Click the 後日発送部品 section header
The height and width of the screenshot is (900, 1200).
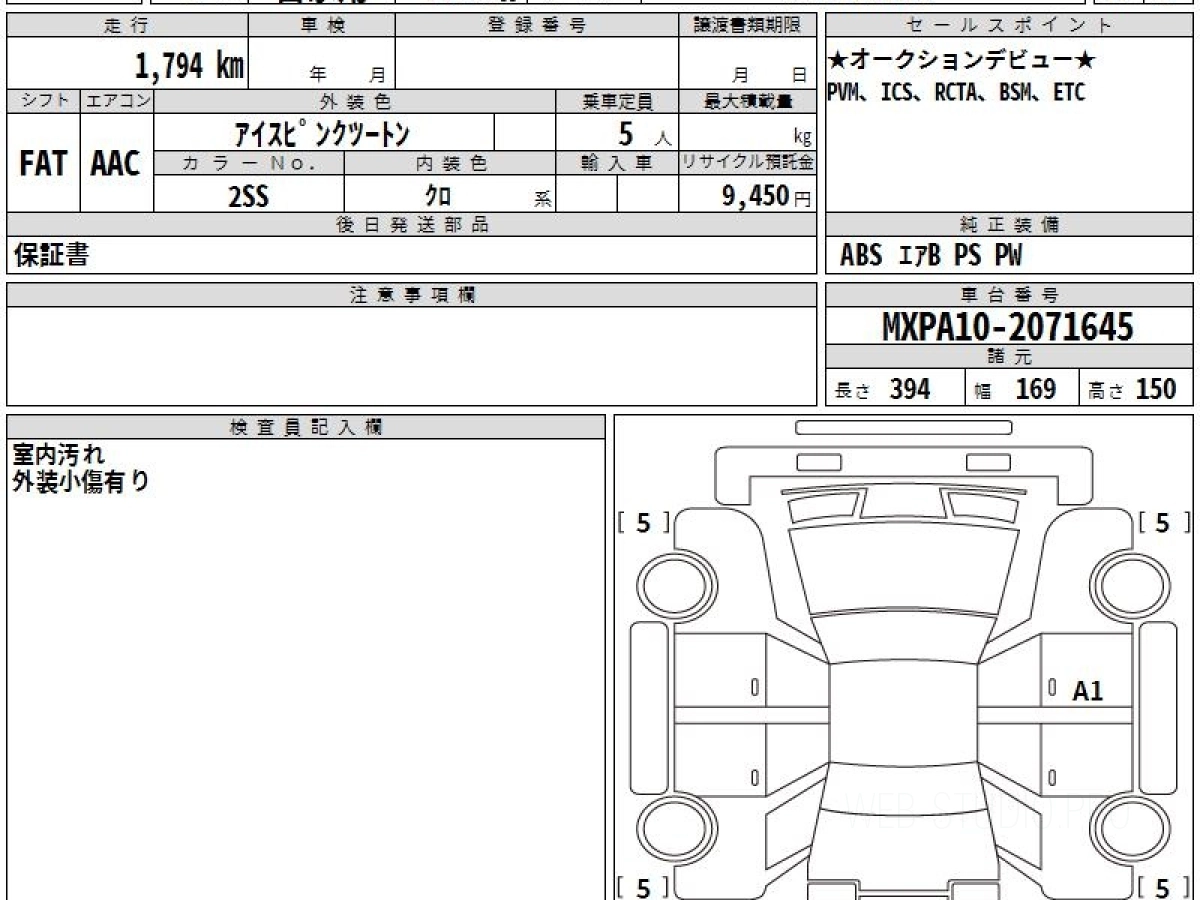pos(412,225)
